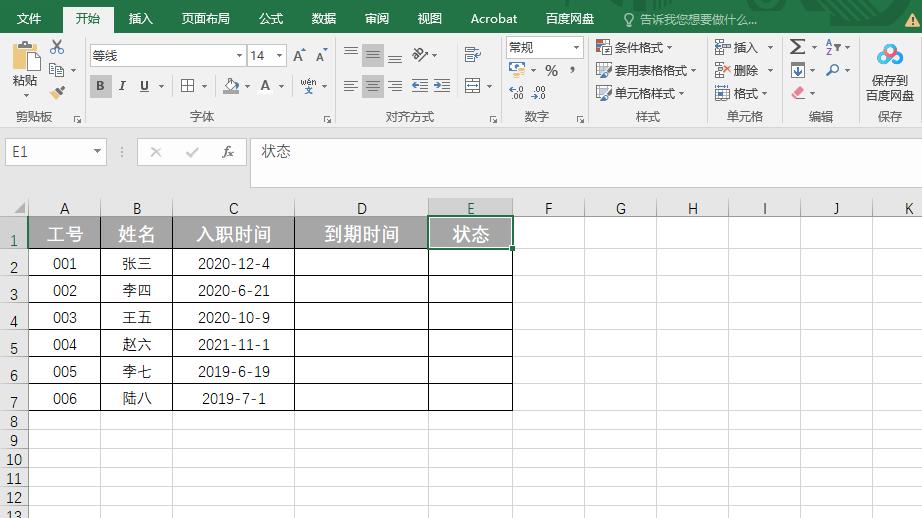Viewport: 922px width, 518px height.
Task: Switch to 数据 tab
Action: (323, 18)
